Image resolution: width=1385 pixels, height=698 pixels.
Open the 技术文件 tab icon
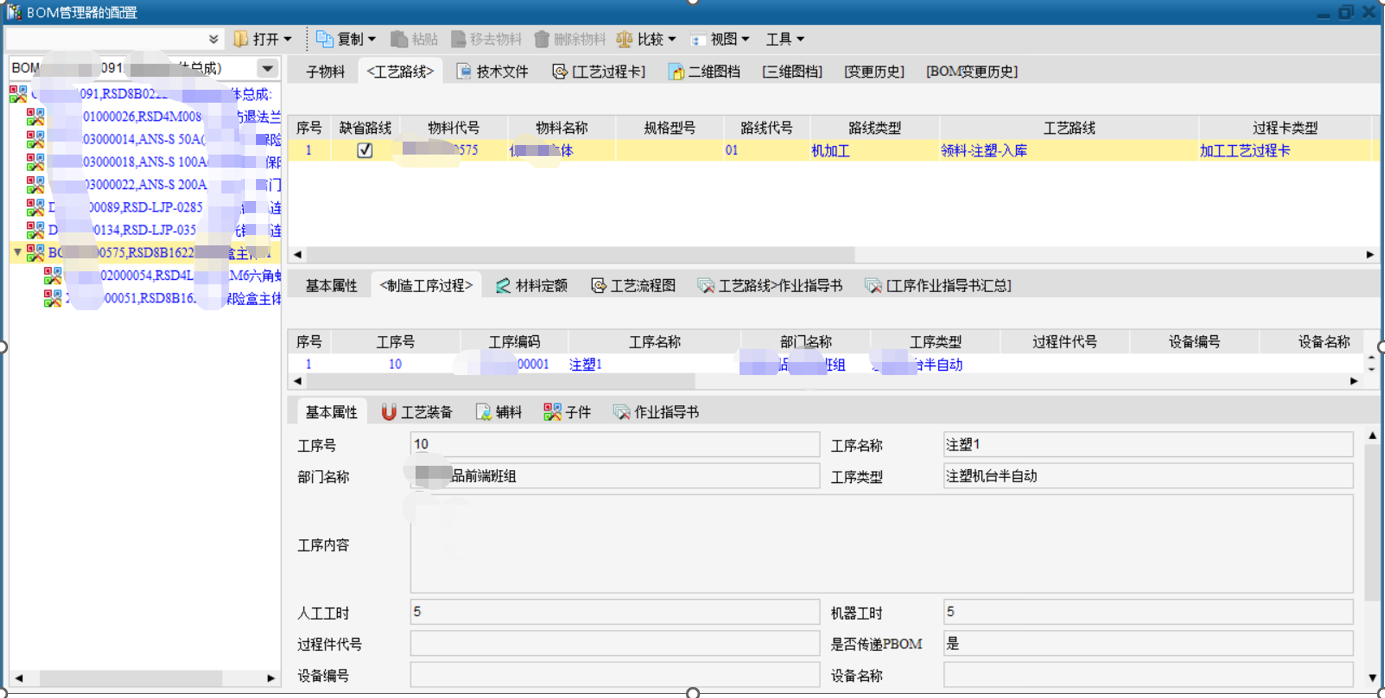tap(464, 71)
